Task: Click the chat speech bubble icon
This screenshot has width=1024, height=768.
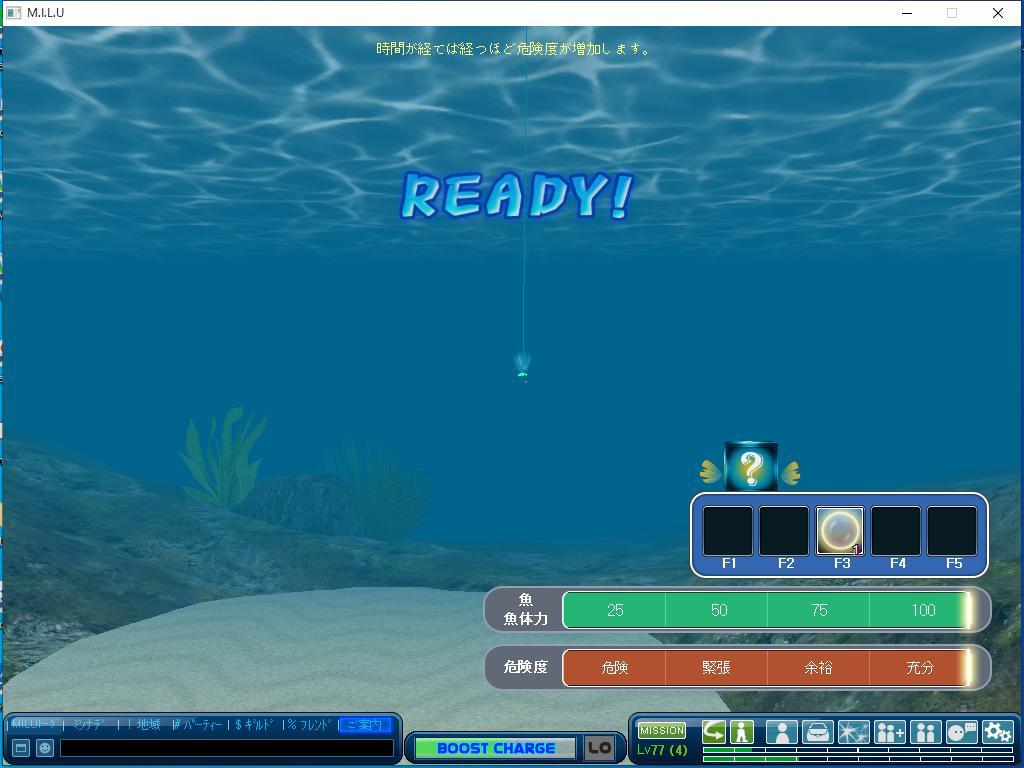Action: [961, 733]
